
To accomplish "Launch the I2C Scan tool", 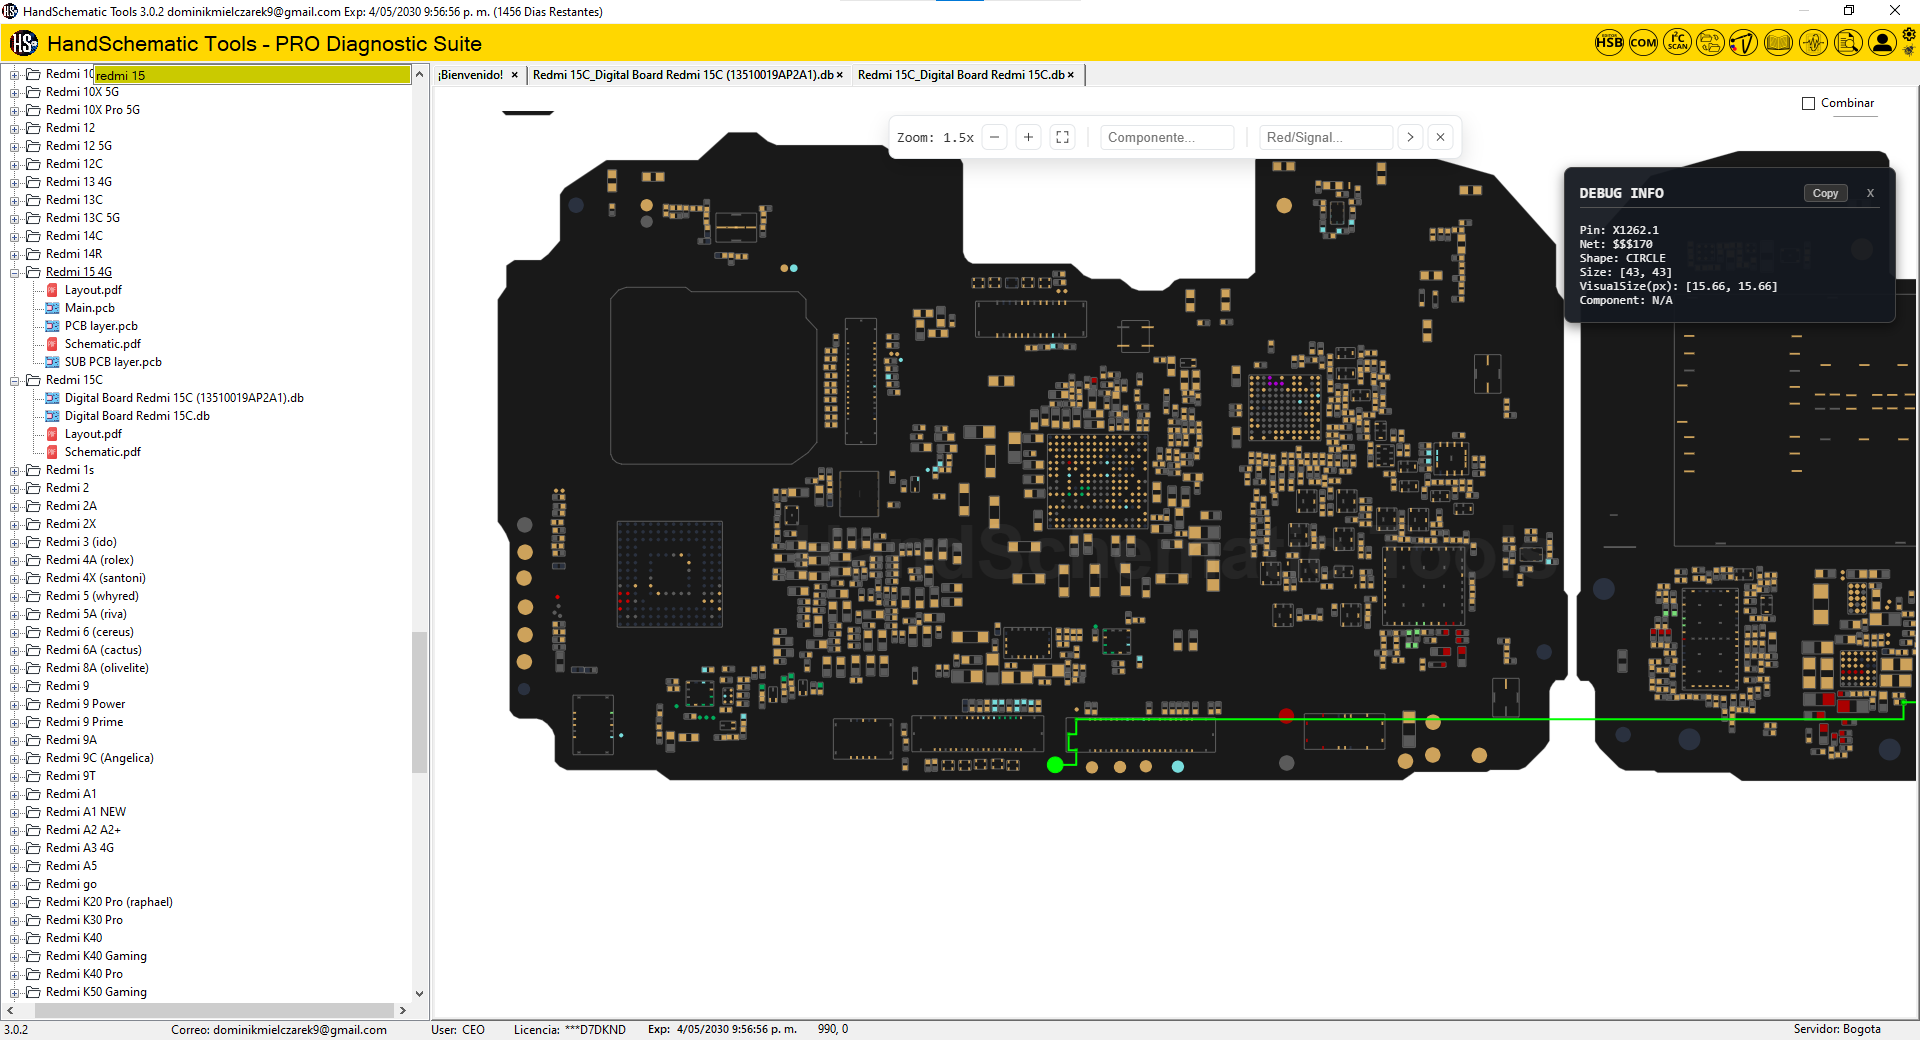I will (x=1677, y=43).
